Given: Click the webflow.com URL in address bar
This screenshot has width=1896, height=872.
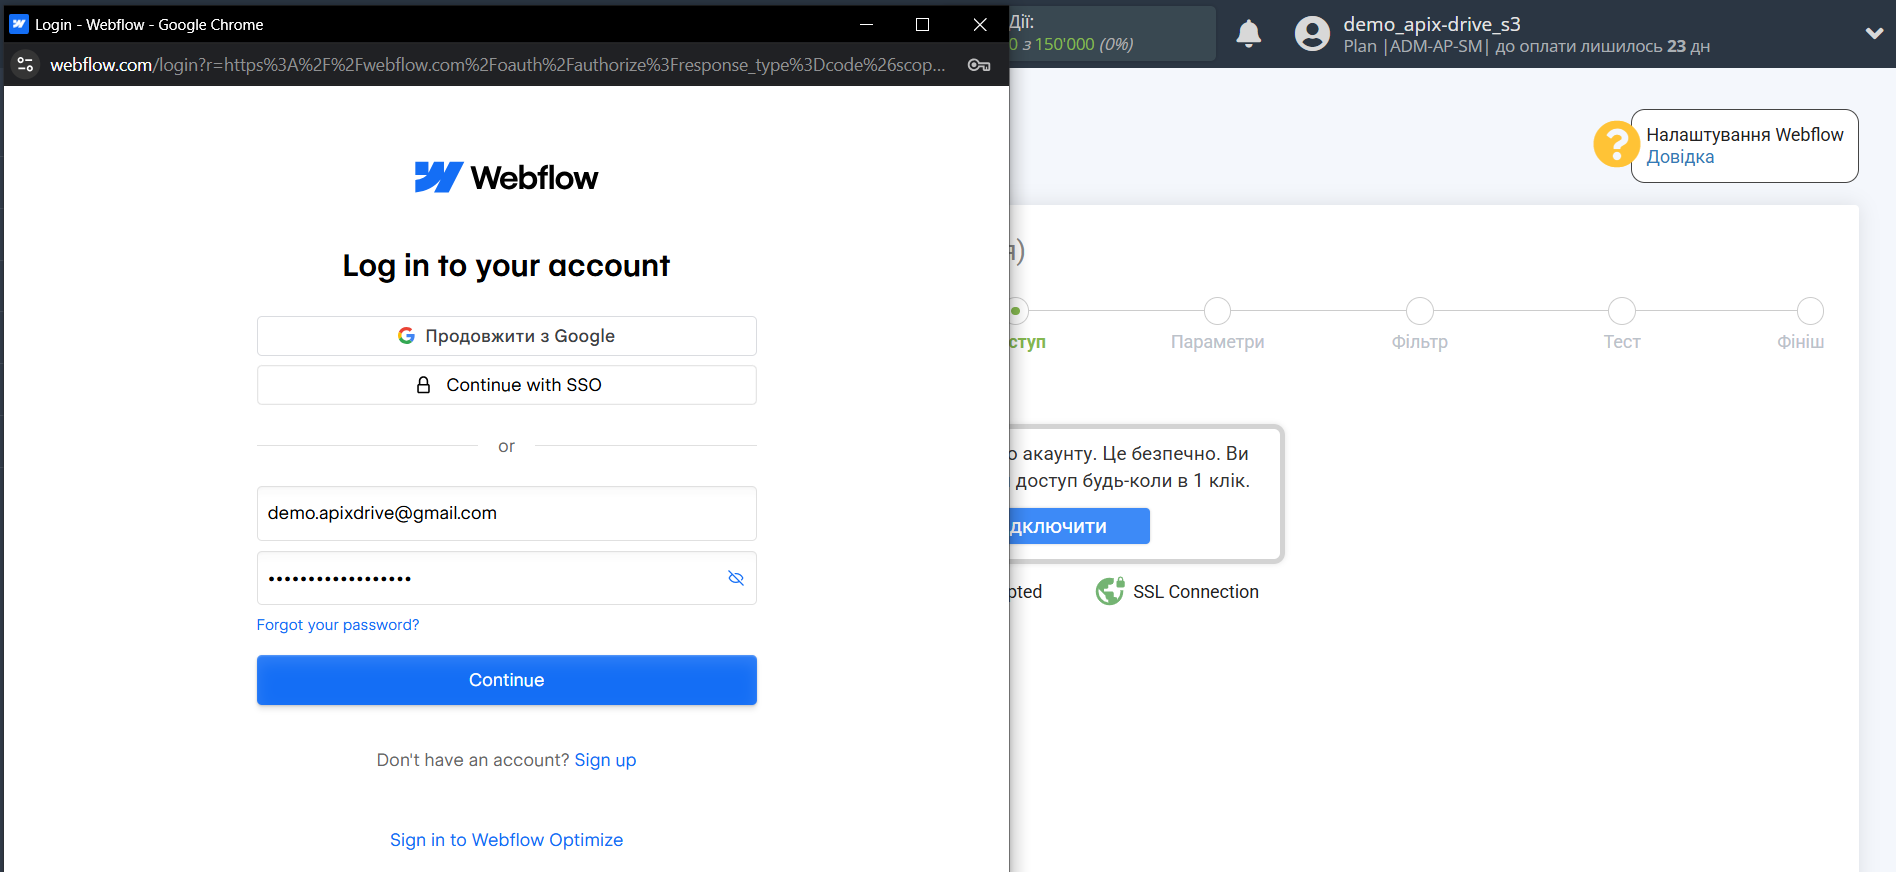Looking at the screenshot, I should (x=497, y=65).
